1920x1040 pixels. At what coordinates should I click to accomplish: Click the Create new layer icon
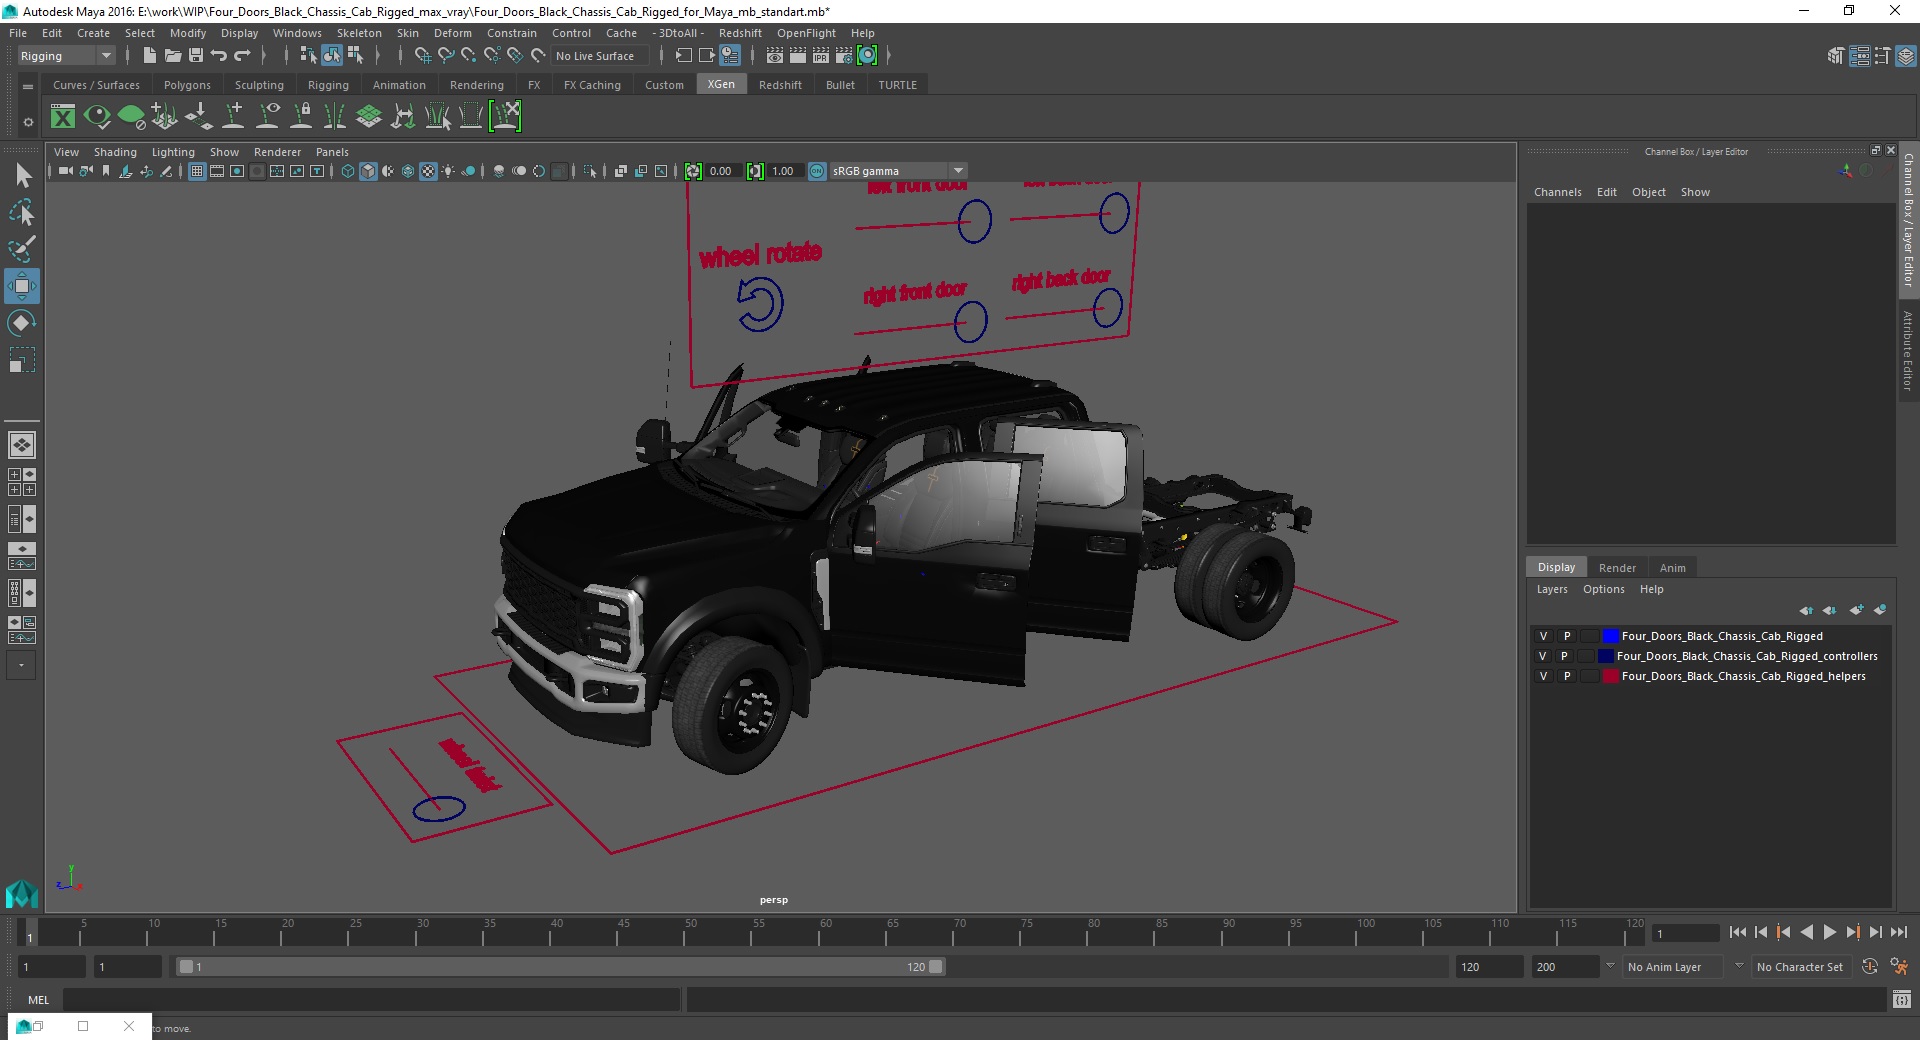pyautogui.click(x=1856, y=610)
